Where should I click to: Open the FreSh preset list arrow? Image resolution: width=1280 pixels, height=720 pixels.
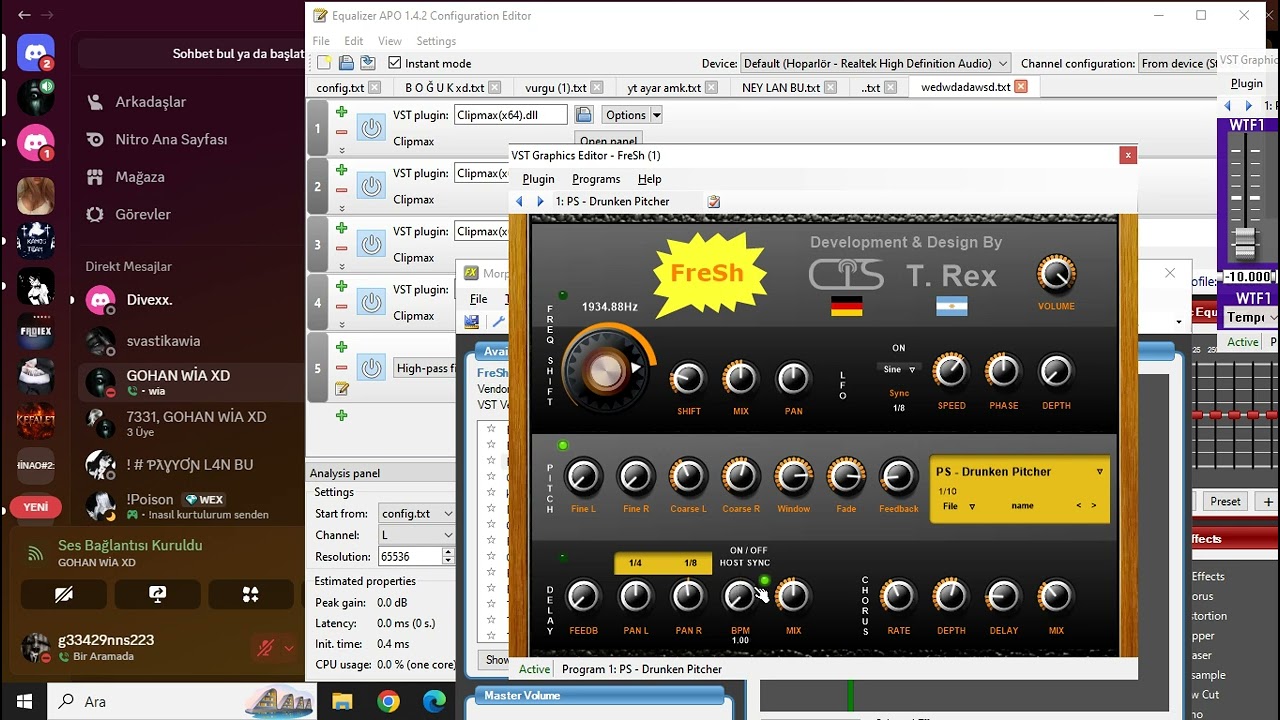pos(1100,472)
